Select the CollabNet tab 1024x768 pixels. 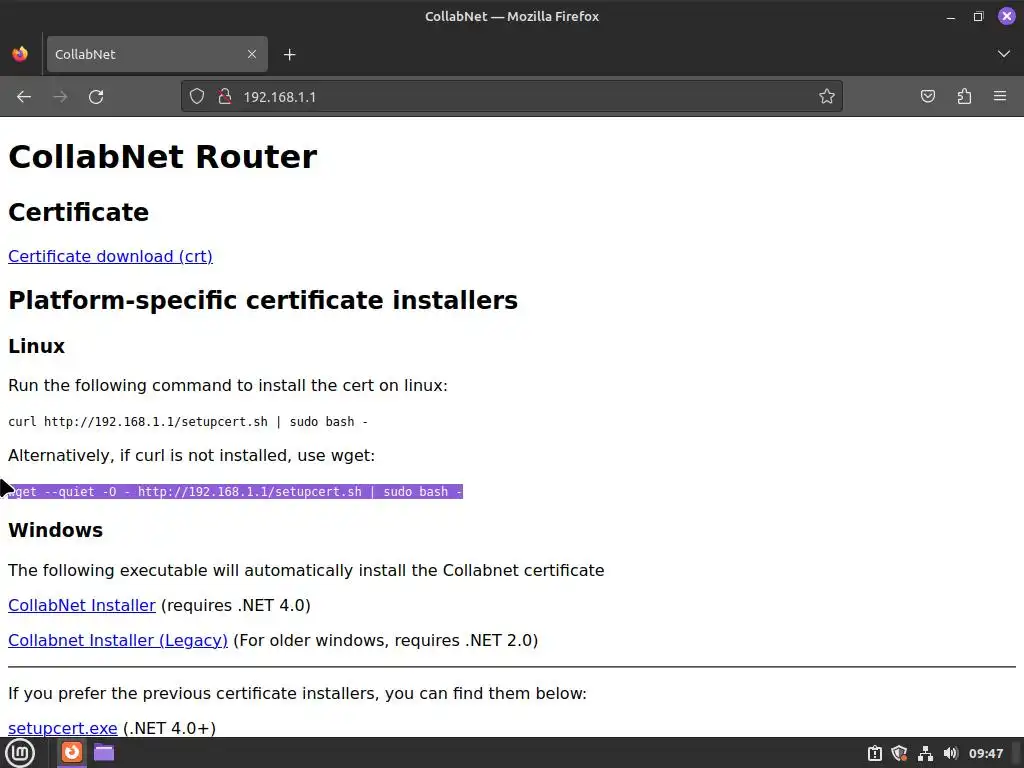(157, 54)
